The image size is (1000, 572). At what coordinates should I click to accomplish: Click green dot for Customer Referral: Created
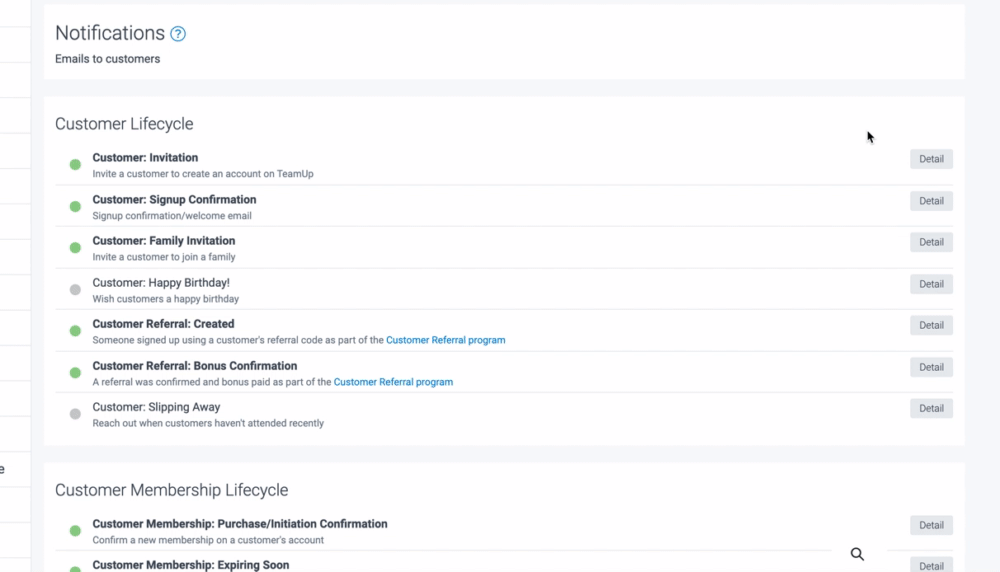75,331
